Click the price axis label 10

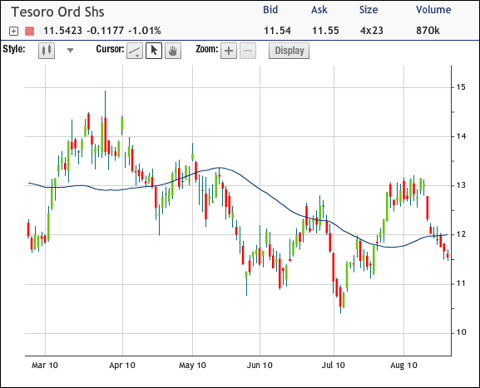[461, 333]
